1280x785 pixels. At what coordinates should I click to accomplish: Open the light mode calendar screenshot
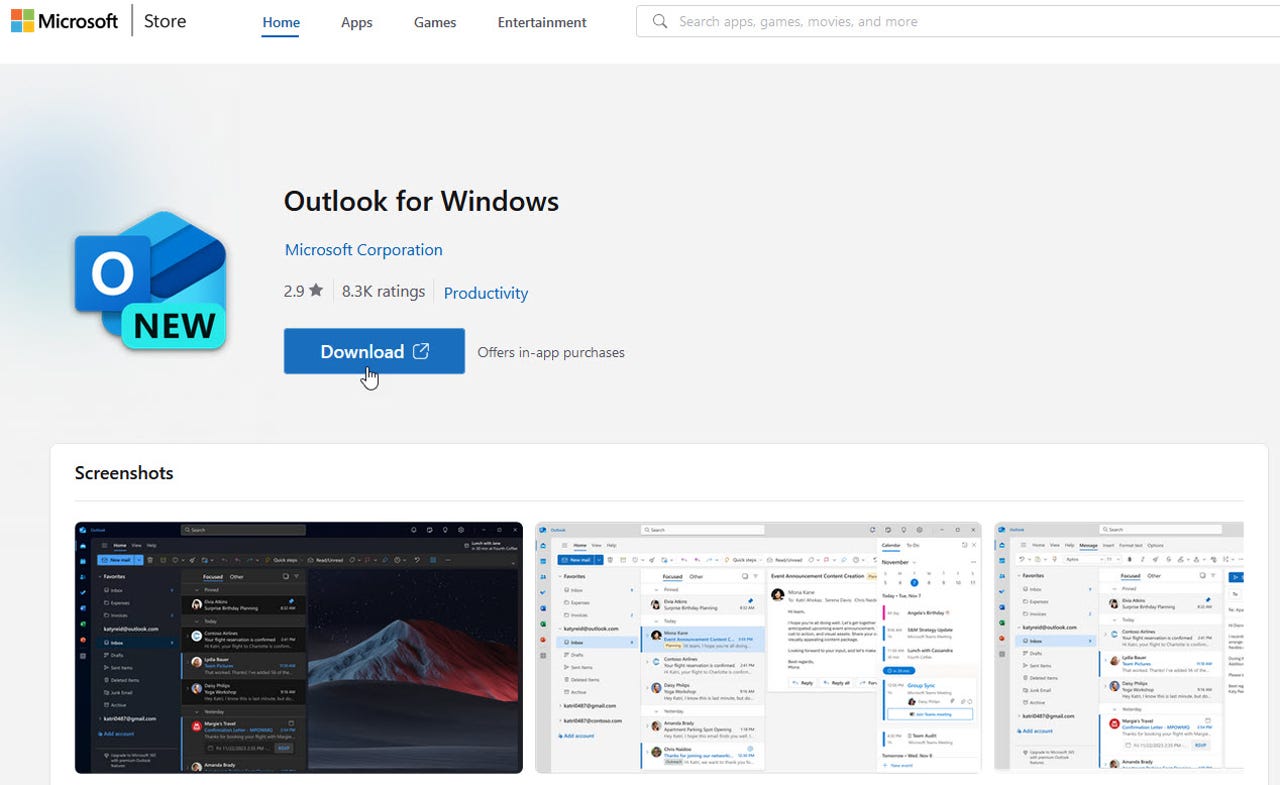tap(758, 647)
